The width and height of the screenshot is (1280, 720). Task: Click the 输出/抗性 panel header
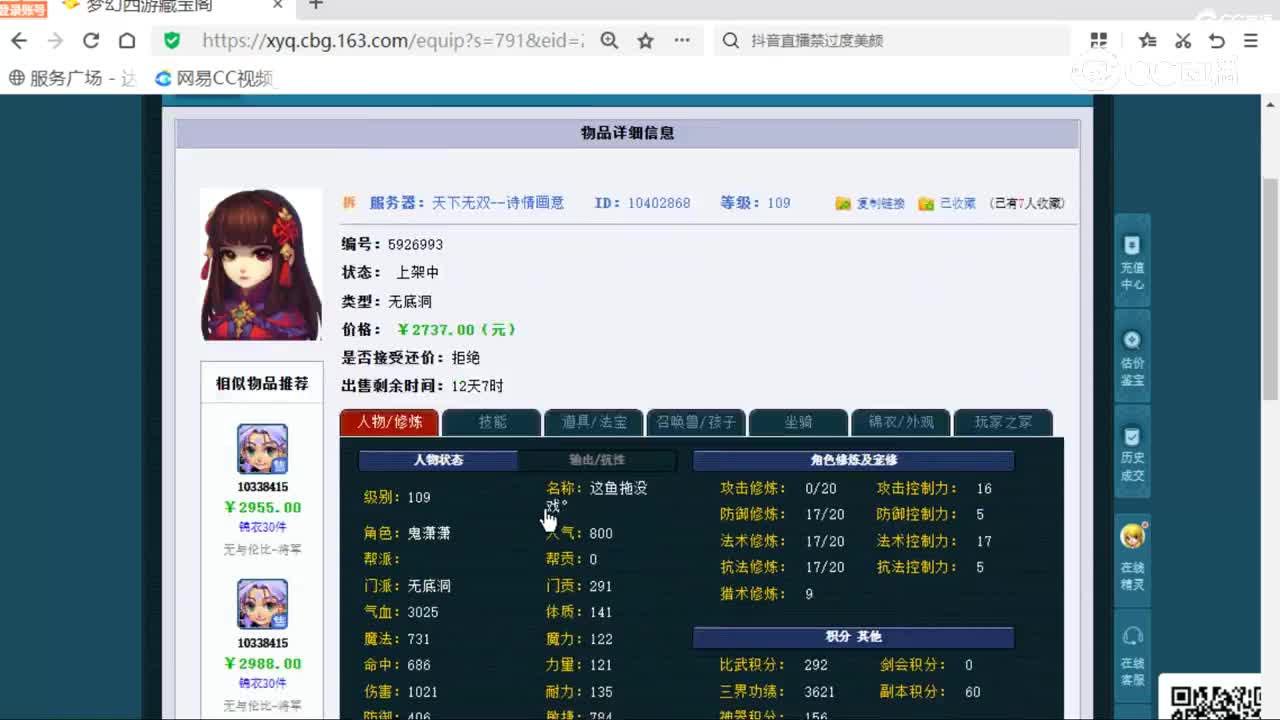click(597, 460)
